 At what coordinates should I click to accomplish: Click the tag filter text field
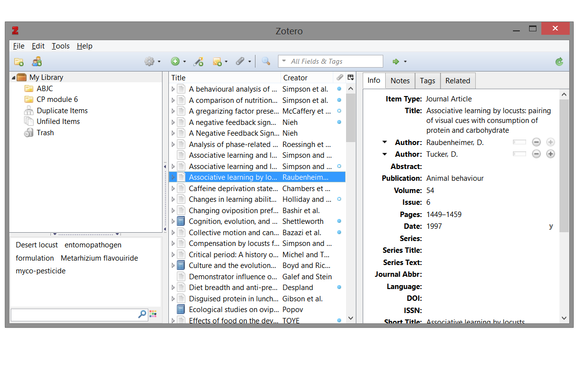(74, 314)
